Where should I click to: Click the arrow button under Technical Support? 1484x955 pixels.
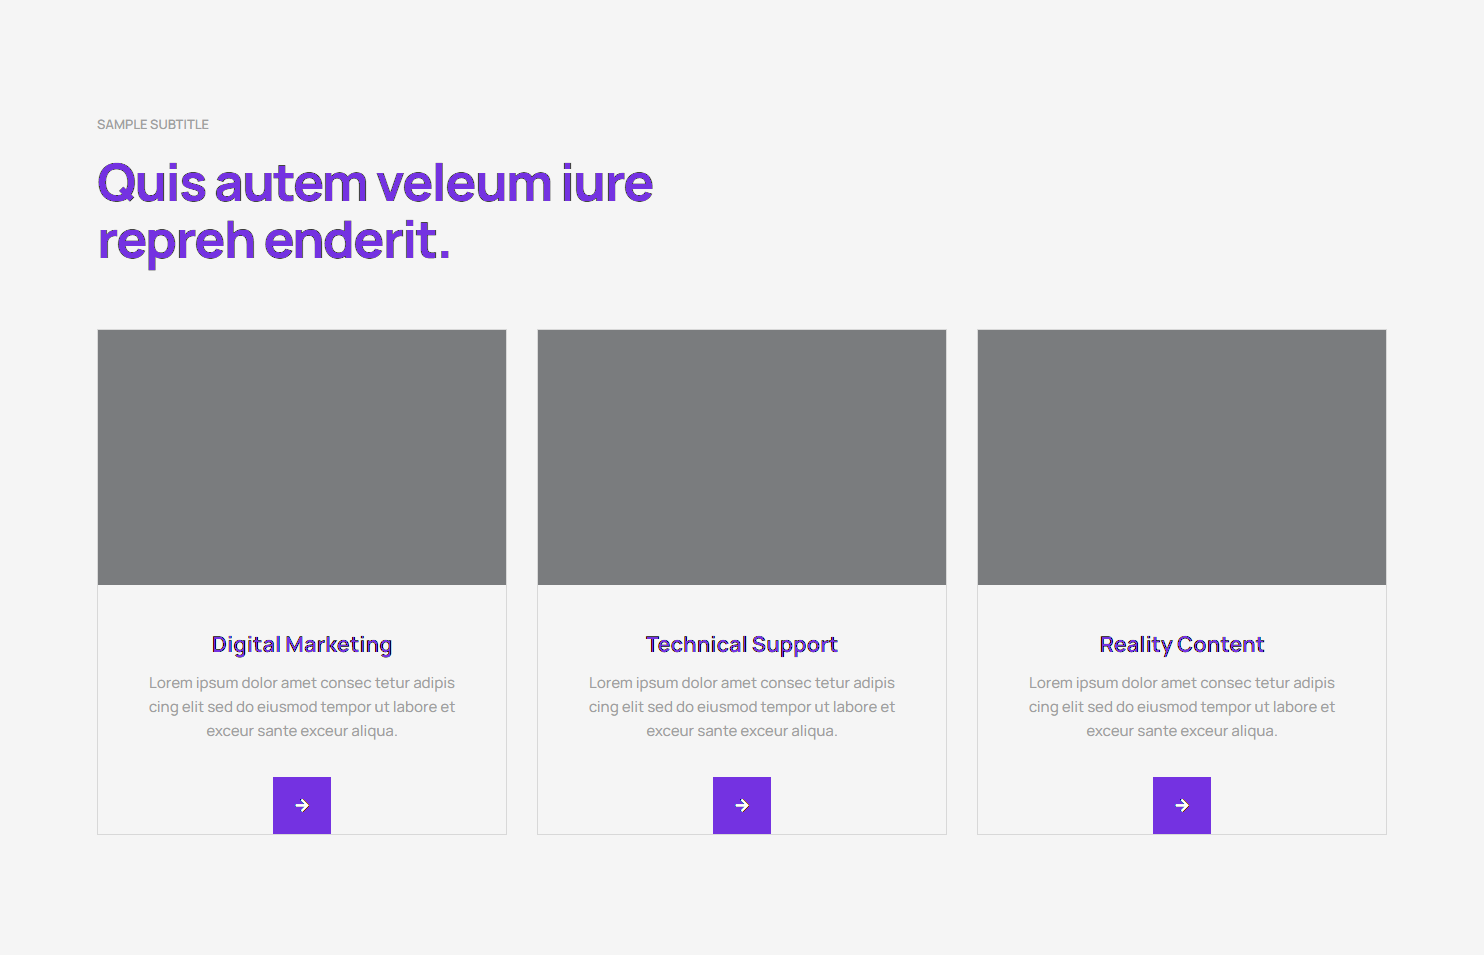point(742,805)
